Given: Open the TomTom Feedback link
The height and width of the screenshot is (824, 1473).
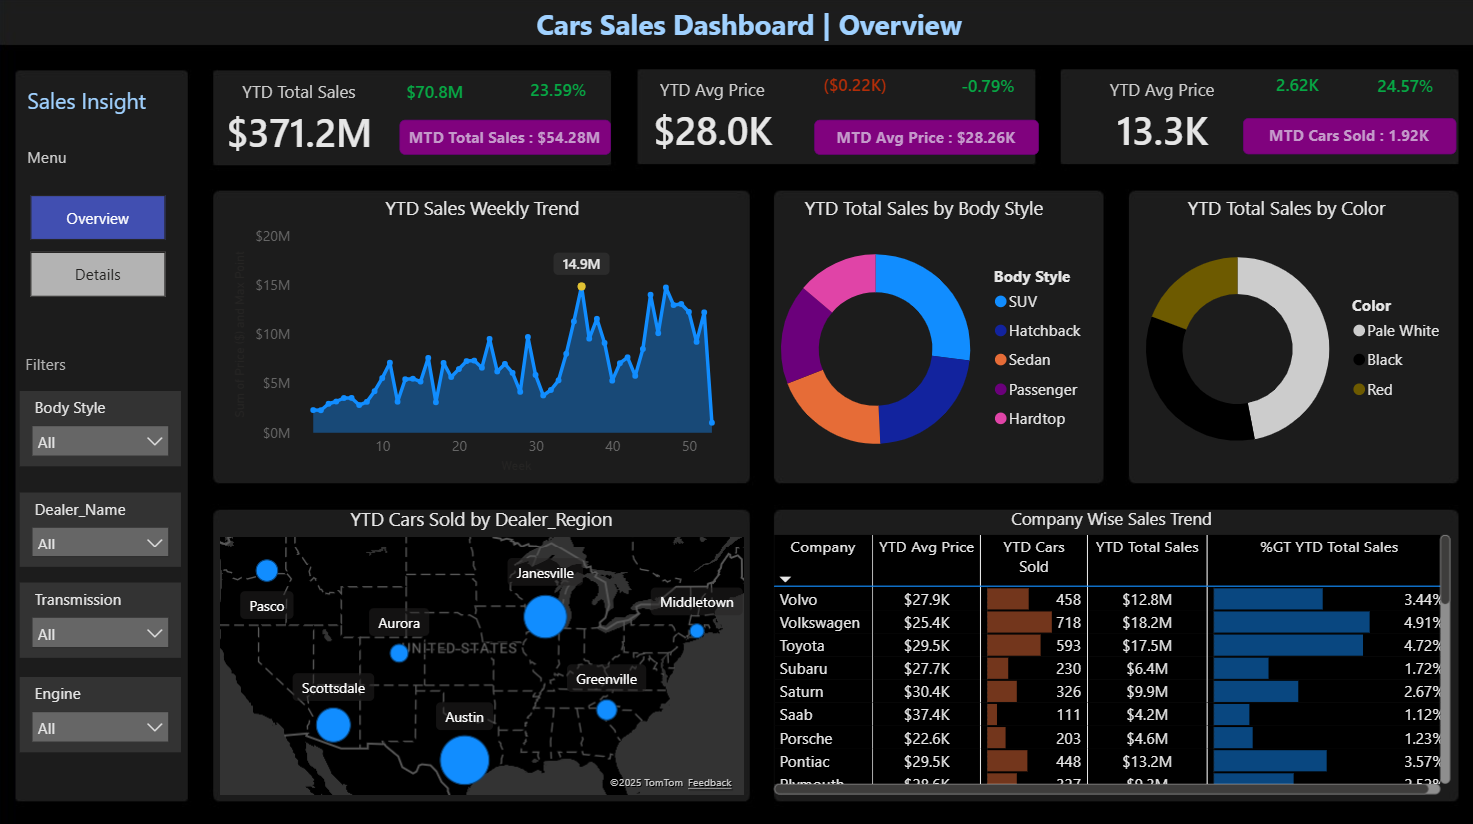Looking at the screenshot, I should (x=709, y=783).
